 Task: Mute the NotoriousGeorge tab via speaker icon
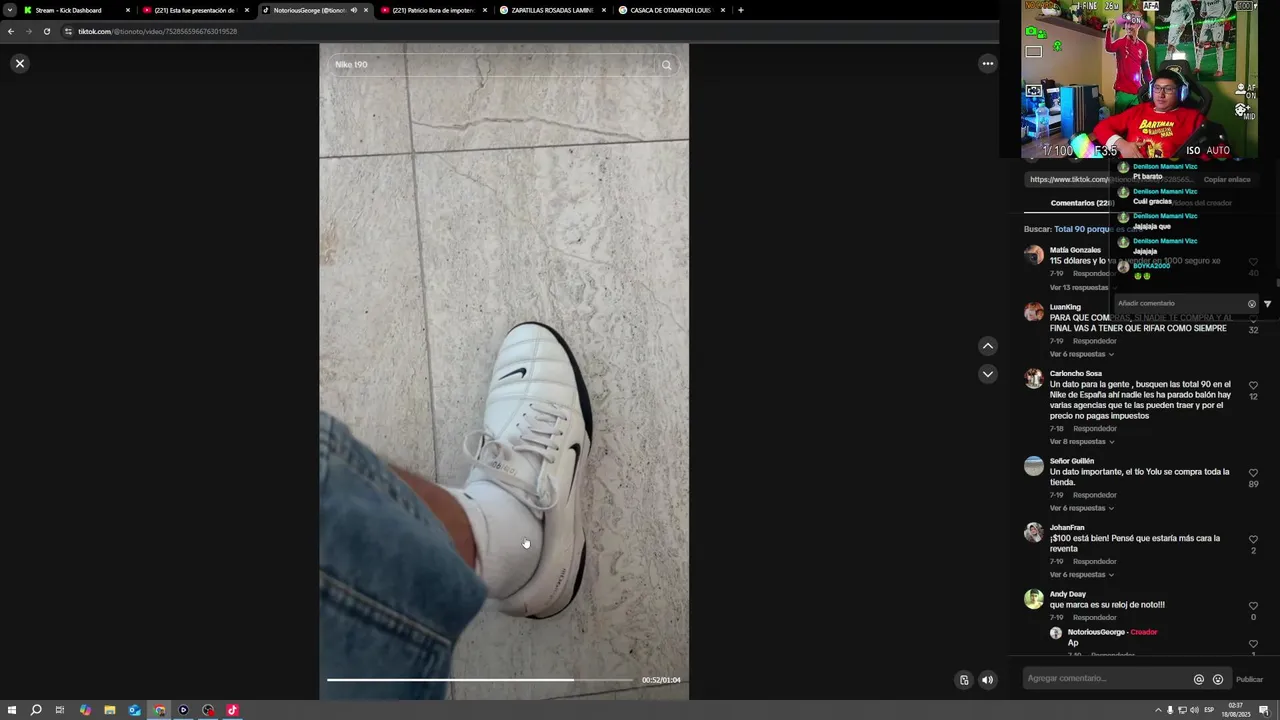tap(353, 10)
